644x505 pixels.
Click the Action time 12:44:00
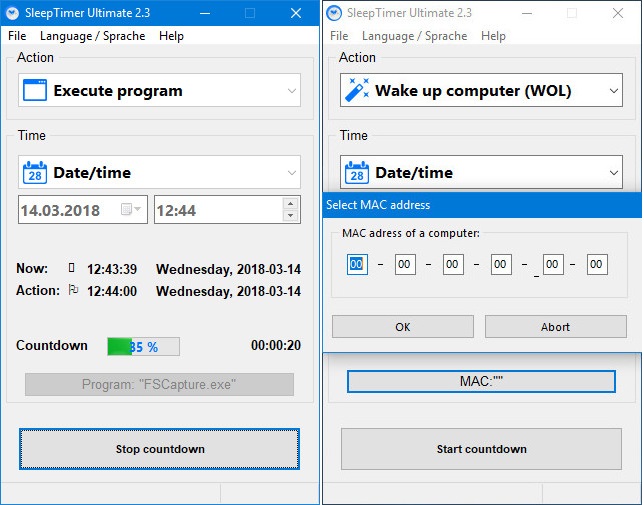coord(112,291)
